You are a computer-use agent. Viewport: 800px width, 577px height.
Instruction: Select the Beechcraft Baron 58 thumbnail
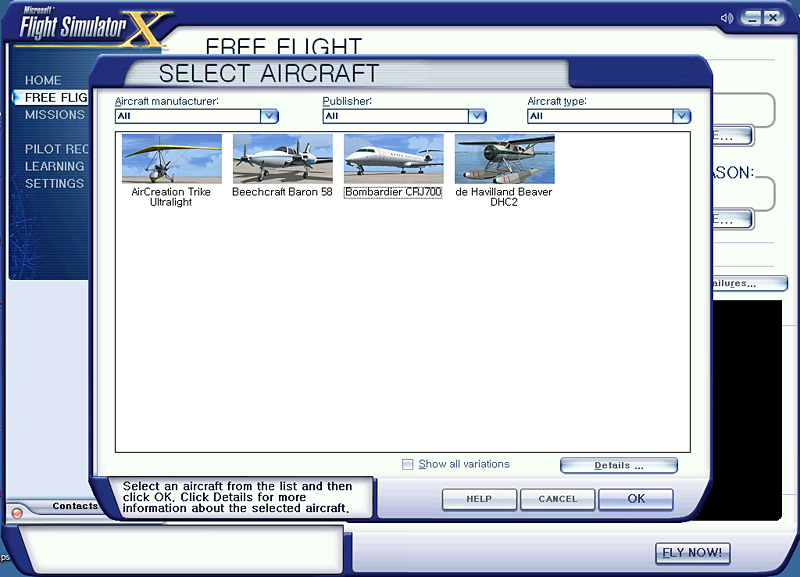pos(283,159)
